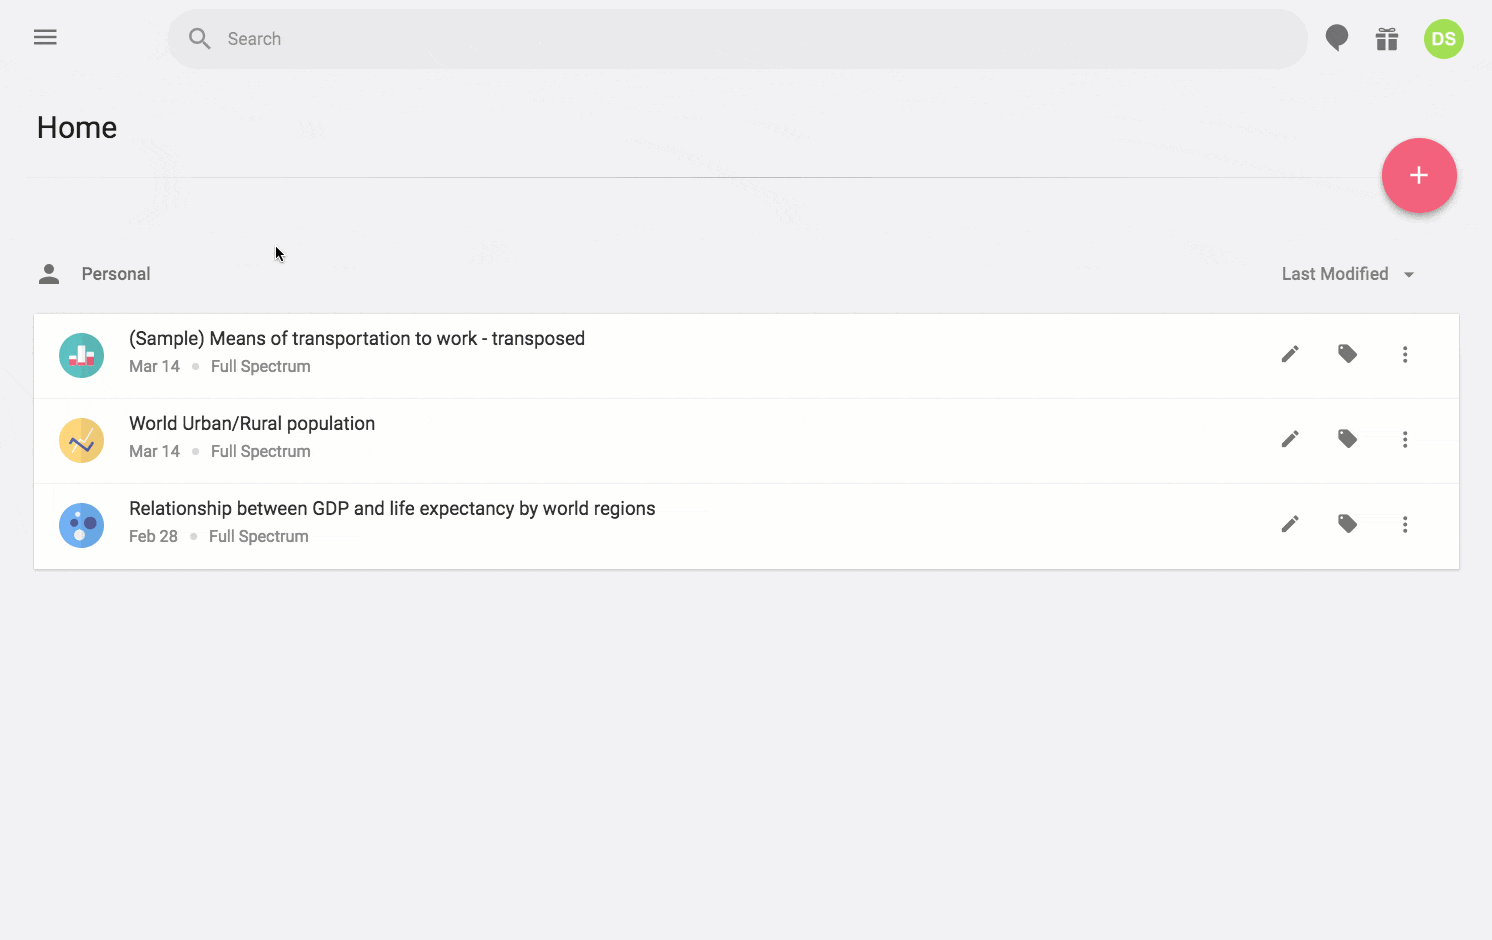
Task: Click the feedback chat bubble icon
Action: coord(1336,39)
